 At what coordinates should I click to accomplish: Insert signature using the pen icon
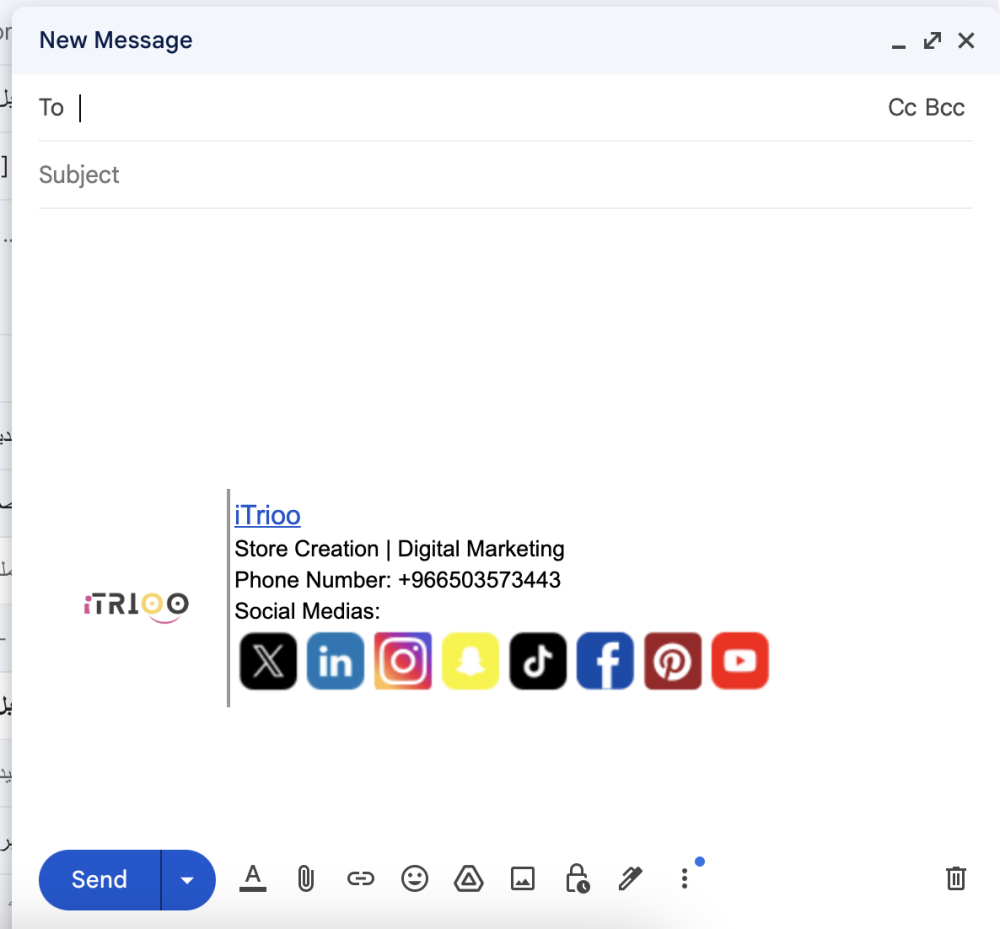point(631,879)
